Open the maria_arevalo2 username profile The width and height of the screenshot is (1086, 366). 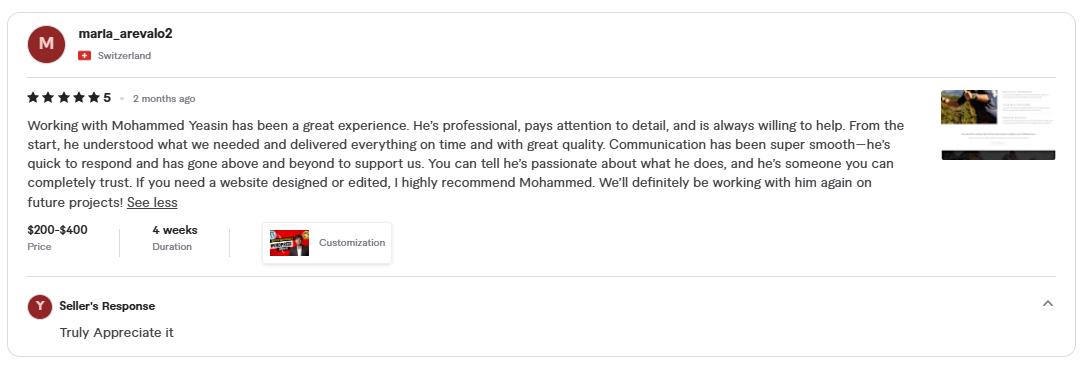click(x=125, y=33)
